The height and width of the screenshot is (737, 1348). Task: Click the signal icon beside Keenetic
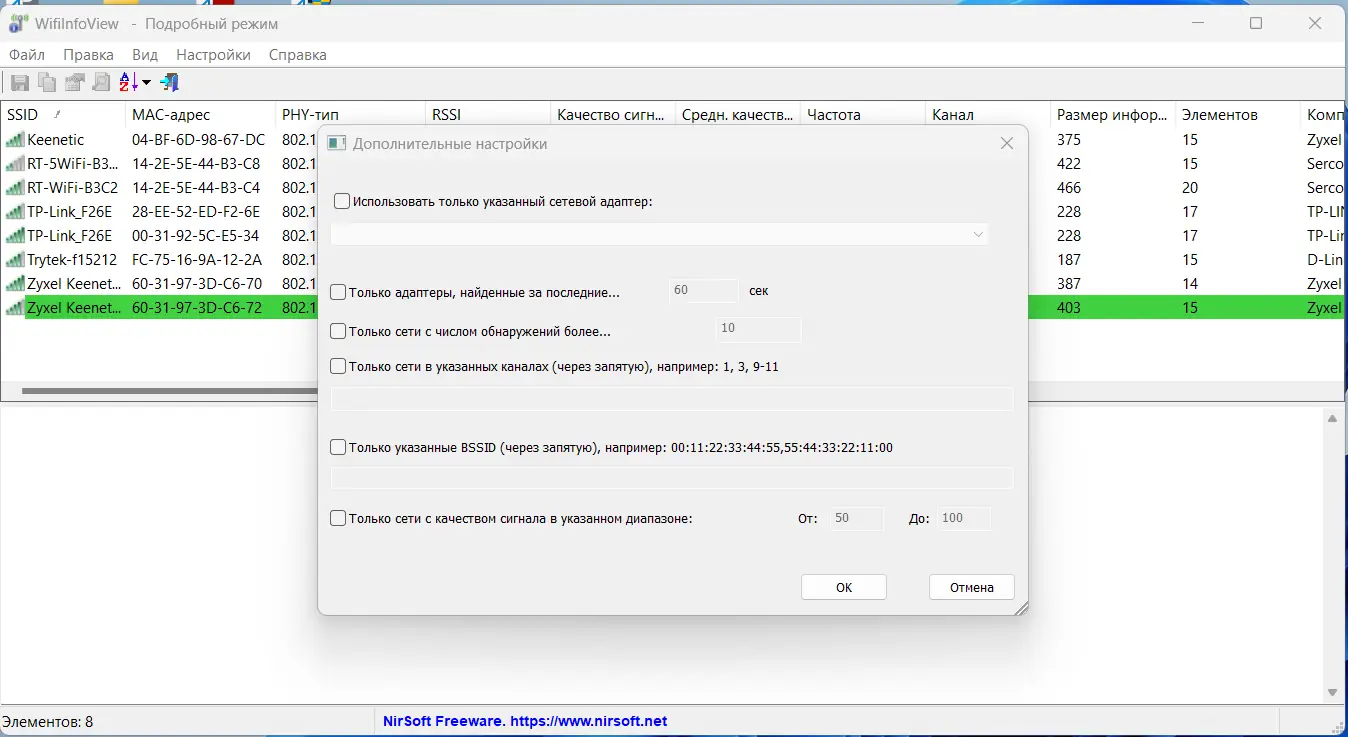(x=15, y=140)
